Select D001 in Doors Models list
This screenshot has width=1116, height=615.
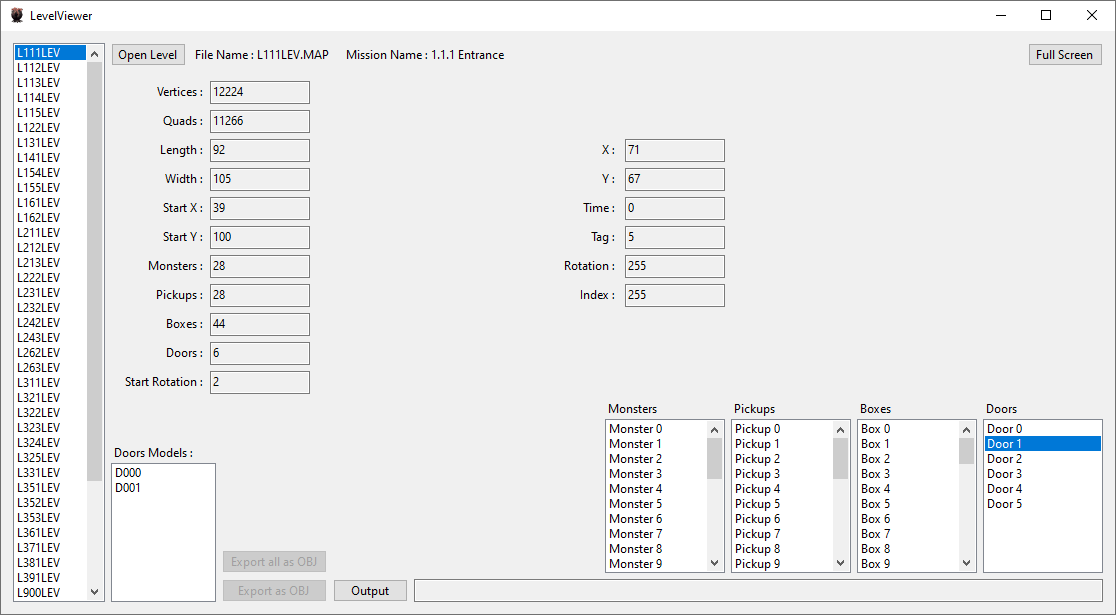(x=163, y=488)
